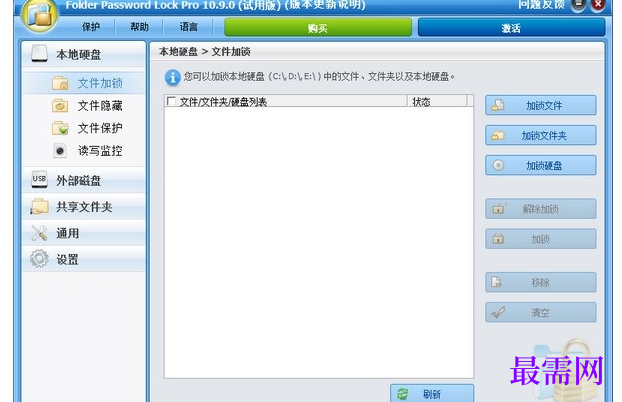Select 文件加锁 in the sidebar
622x402 pixels.
84,83
